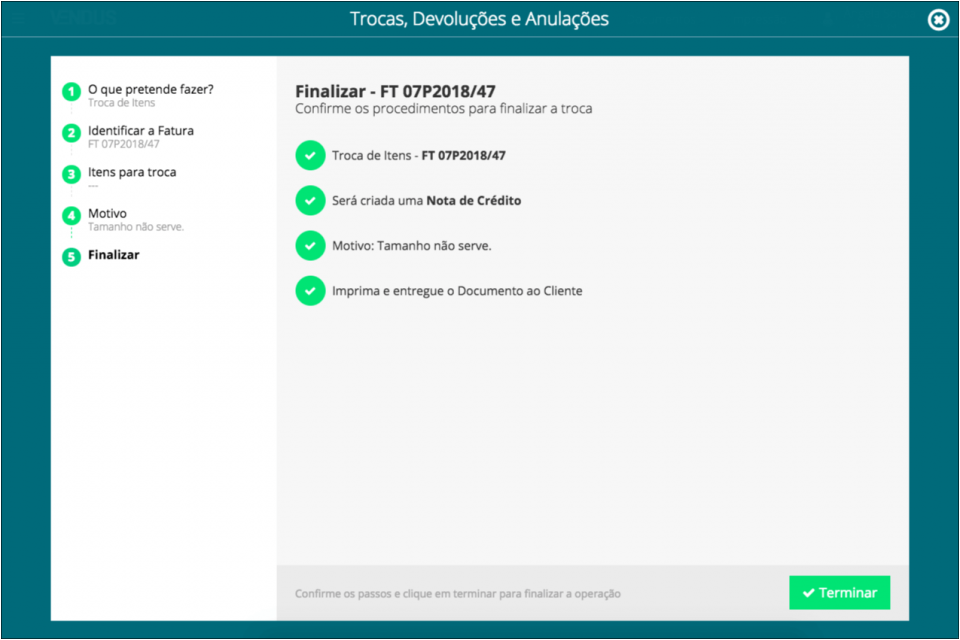Close the Trocas, Devoluções e Anulações dialog
This screenshot has height=640, width=960.
click(938, 20)
